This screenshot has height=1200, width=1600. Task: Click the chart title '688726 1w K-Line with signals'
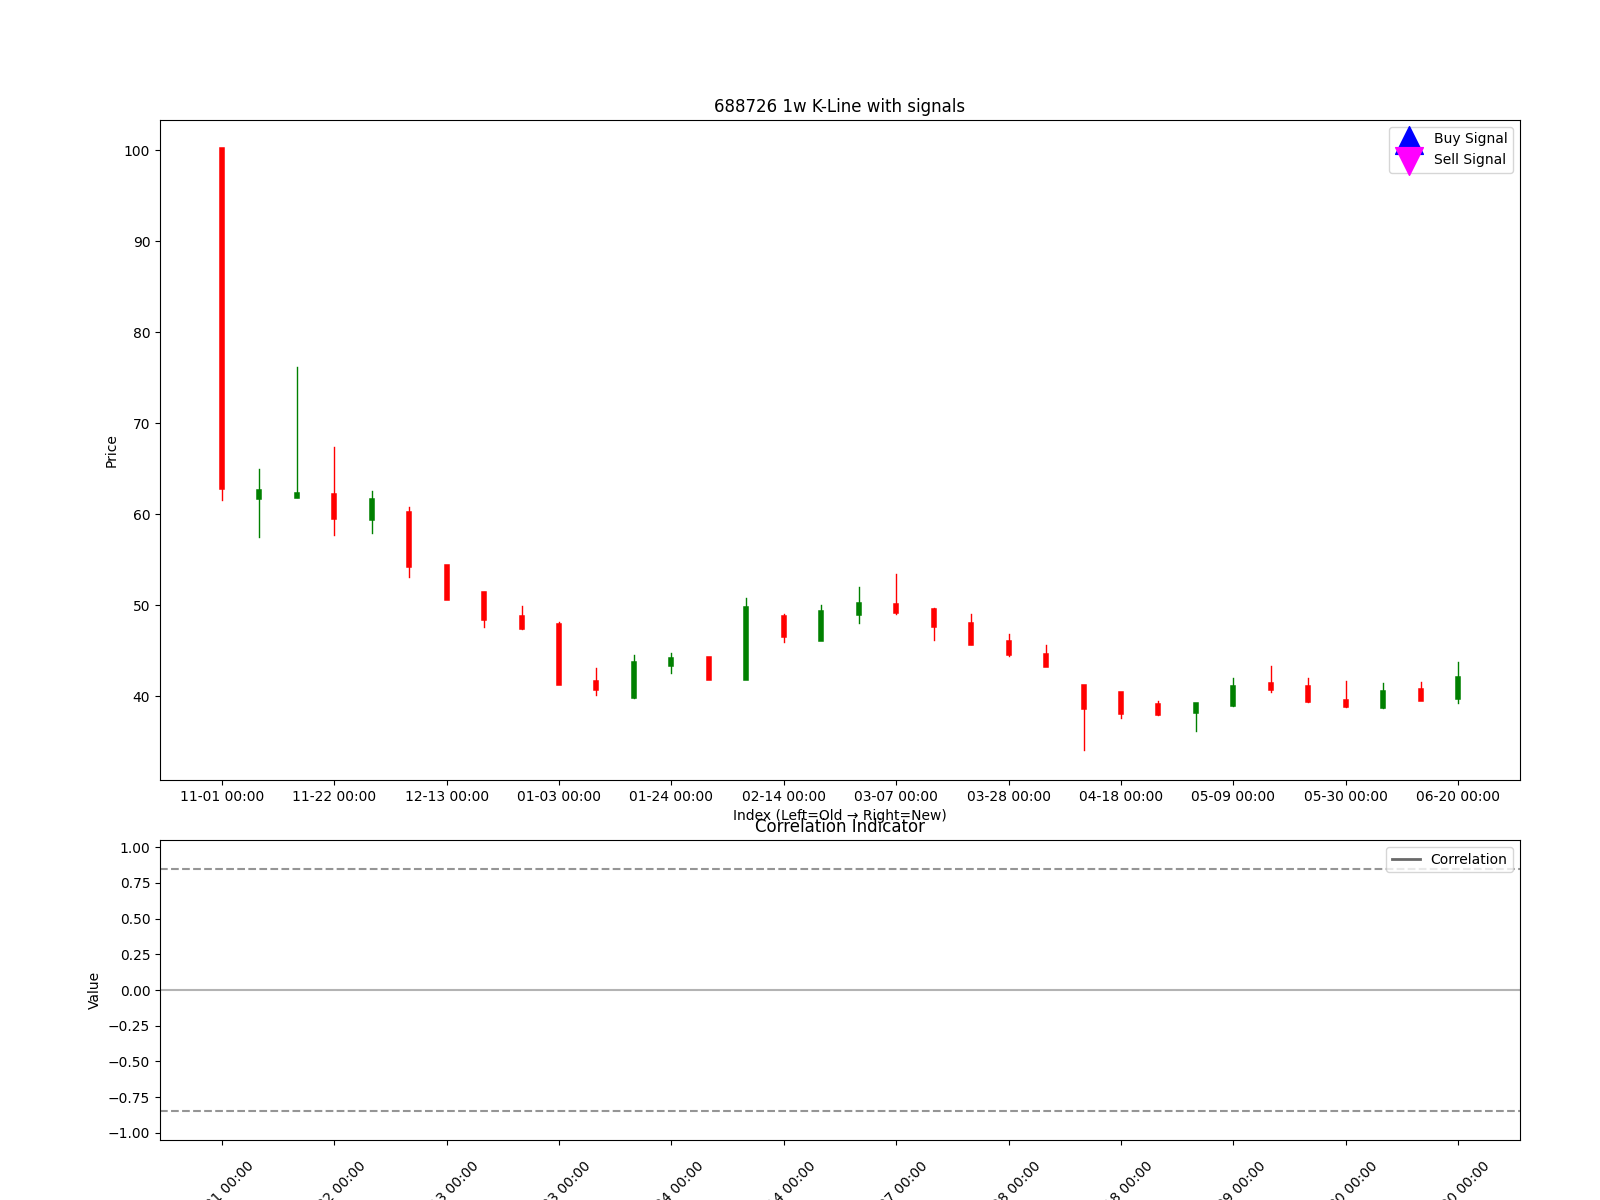(839, 106)
